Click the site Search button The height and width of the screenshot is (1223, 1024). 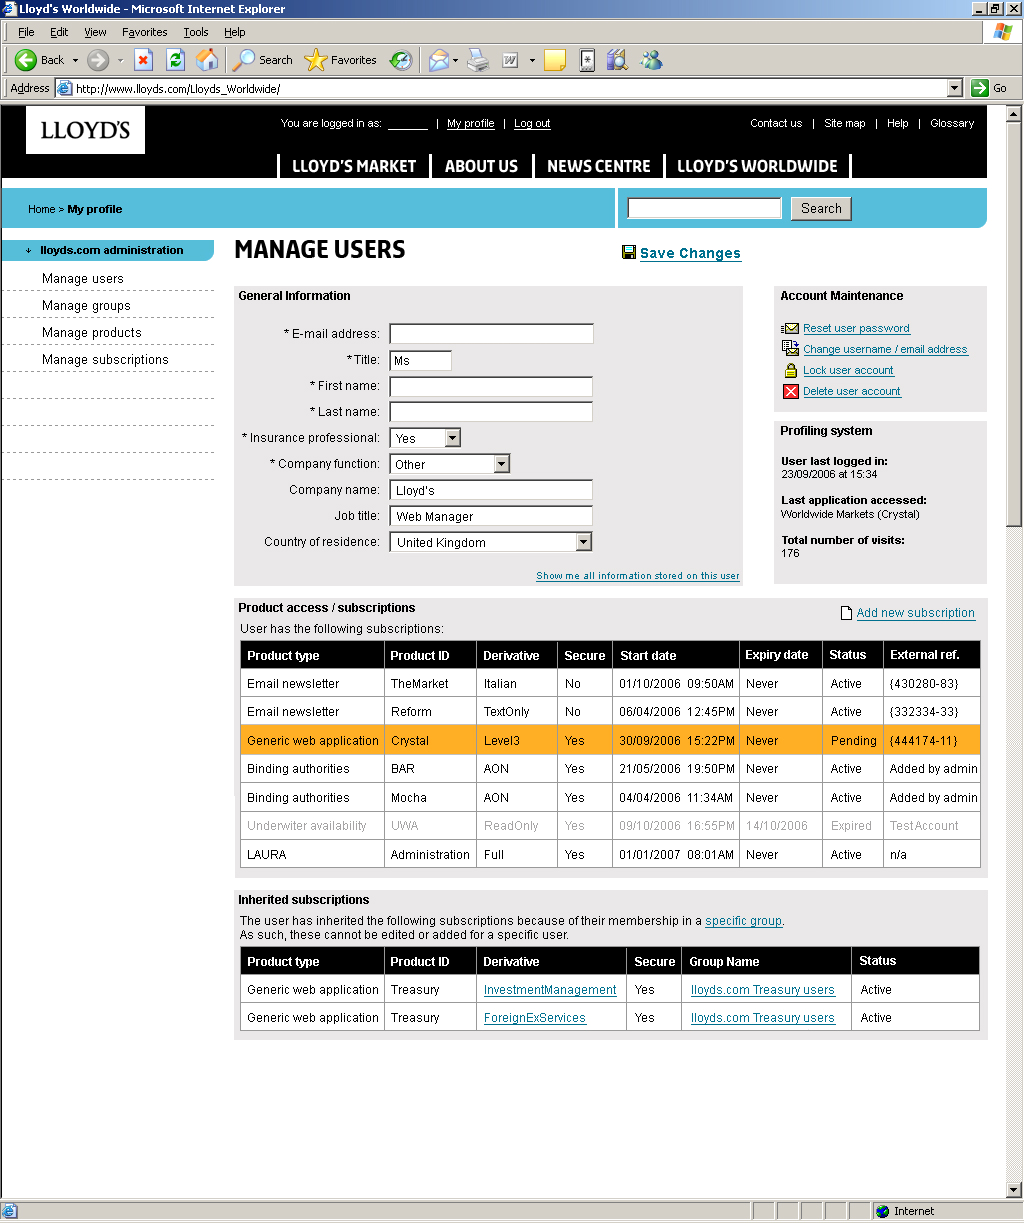point(821,208)
